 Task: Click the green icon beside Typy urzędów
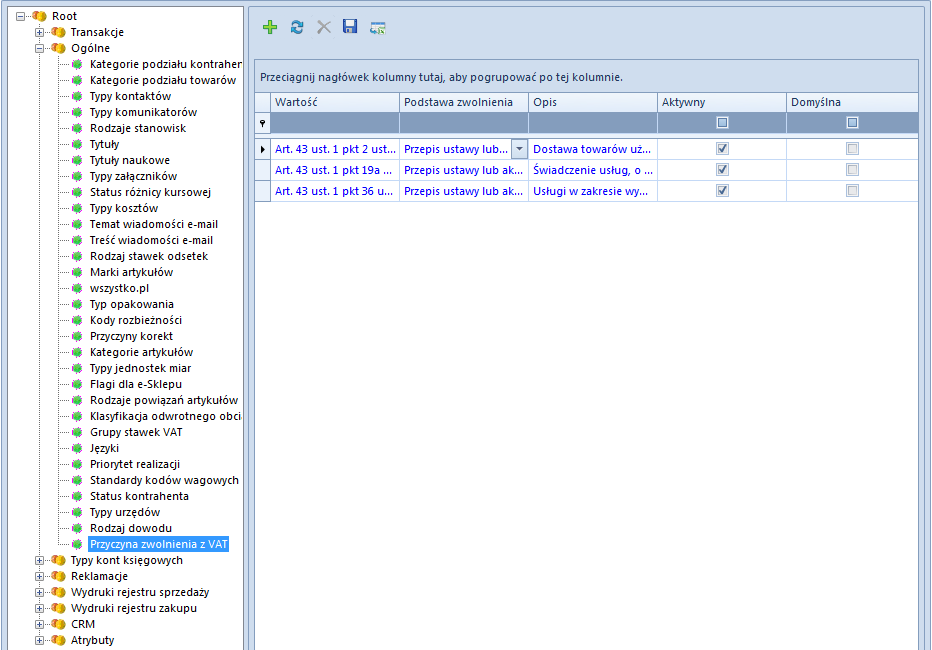(77, 512)
